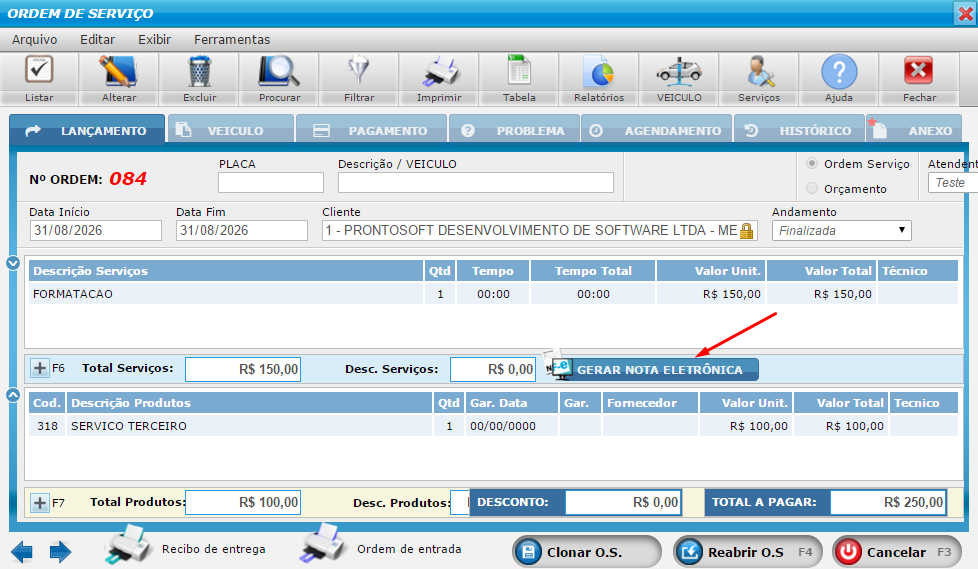Click the DESCONTO value field
The image size is (978, 569).
623,502
